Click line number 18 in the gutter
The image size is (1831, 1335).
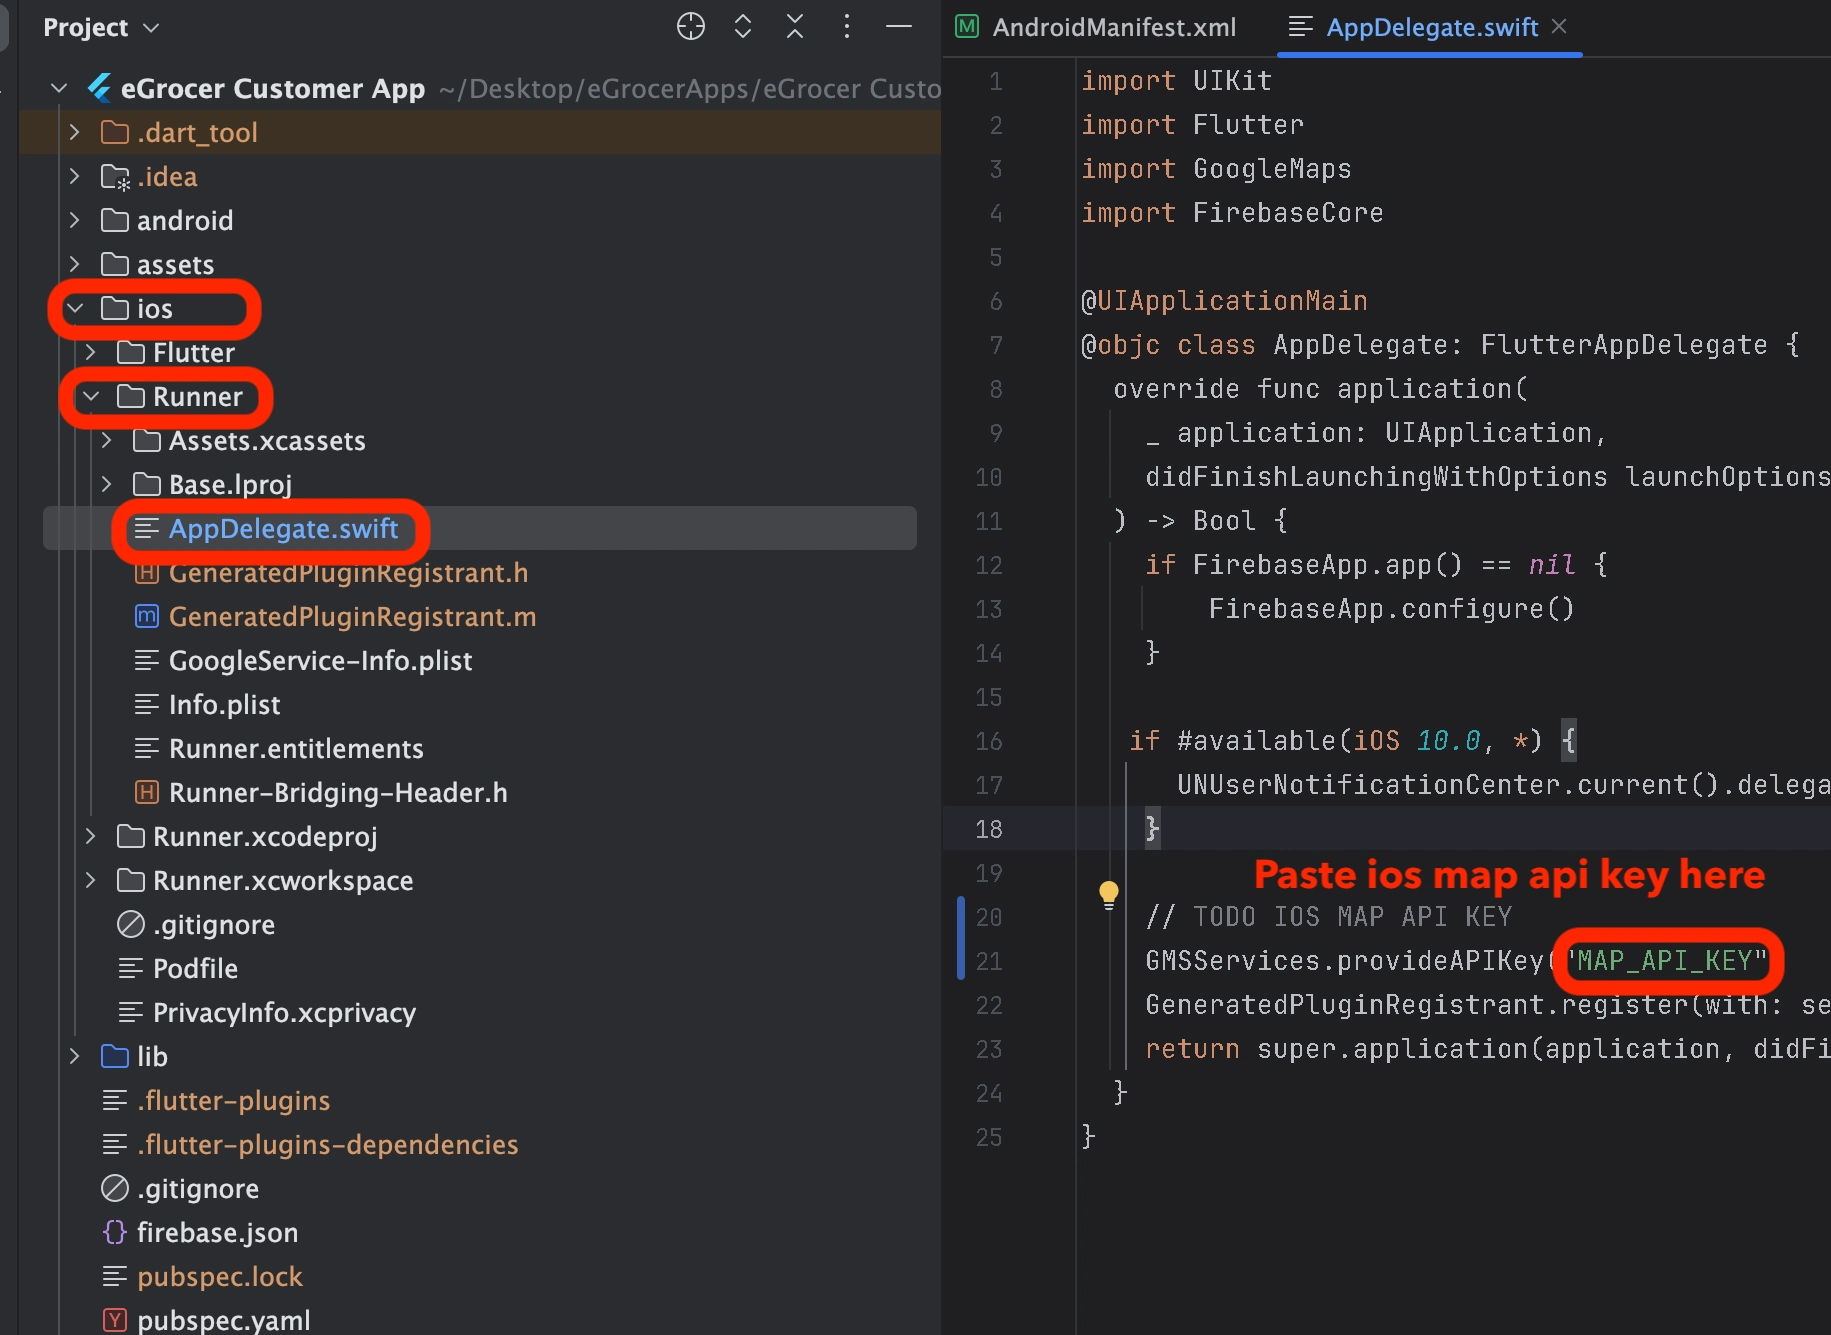coord(988,829)
